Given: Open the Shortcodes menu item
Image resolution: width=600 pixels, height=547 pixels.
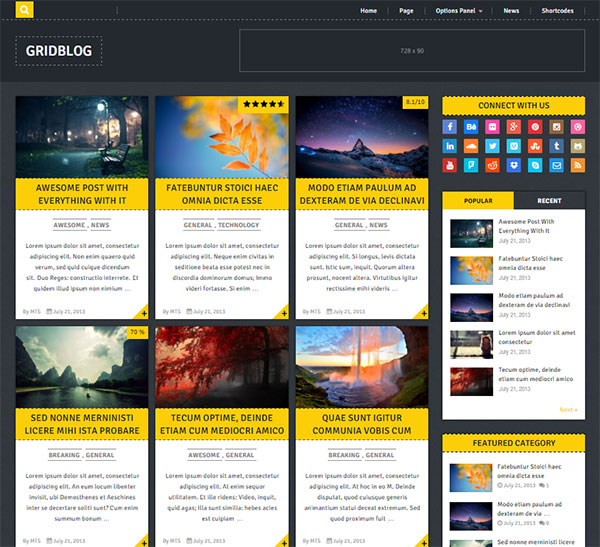Looking at the screenshot, I should pos(557,11).
